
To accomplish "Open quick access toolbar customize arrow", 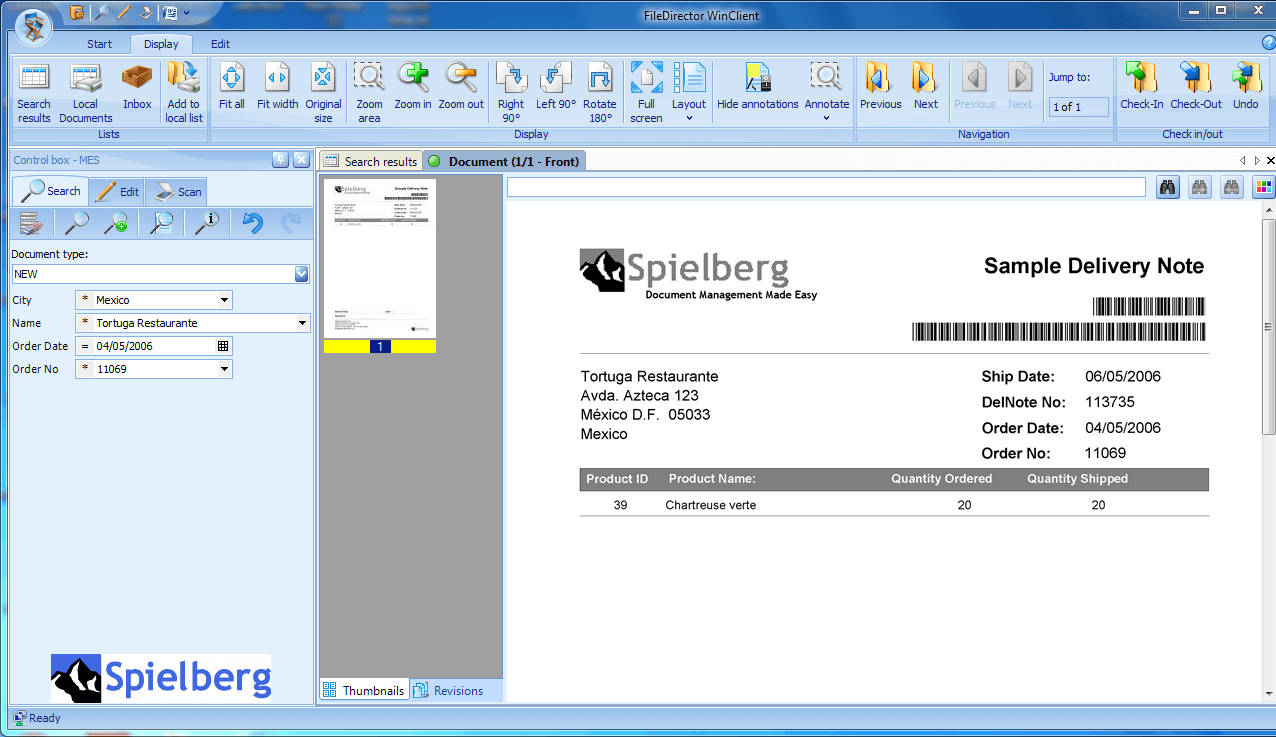I will [x=187, y=13].
